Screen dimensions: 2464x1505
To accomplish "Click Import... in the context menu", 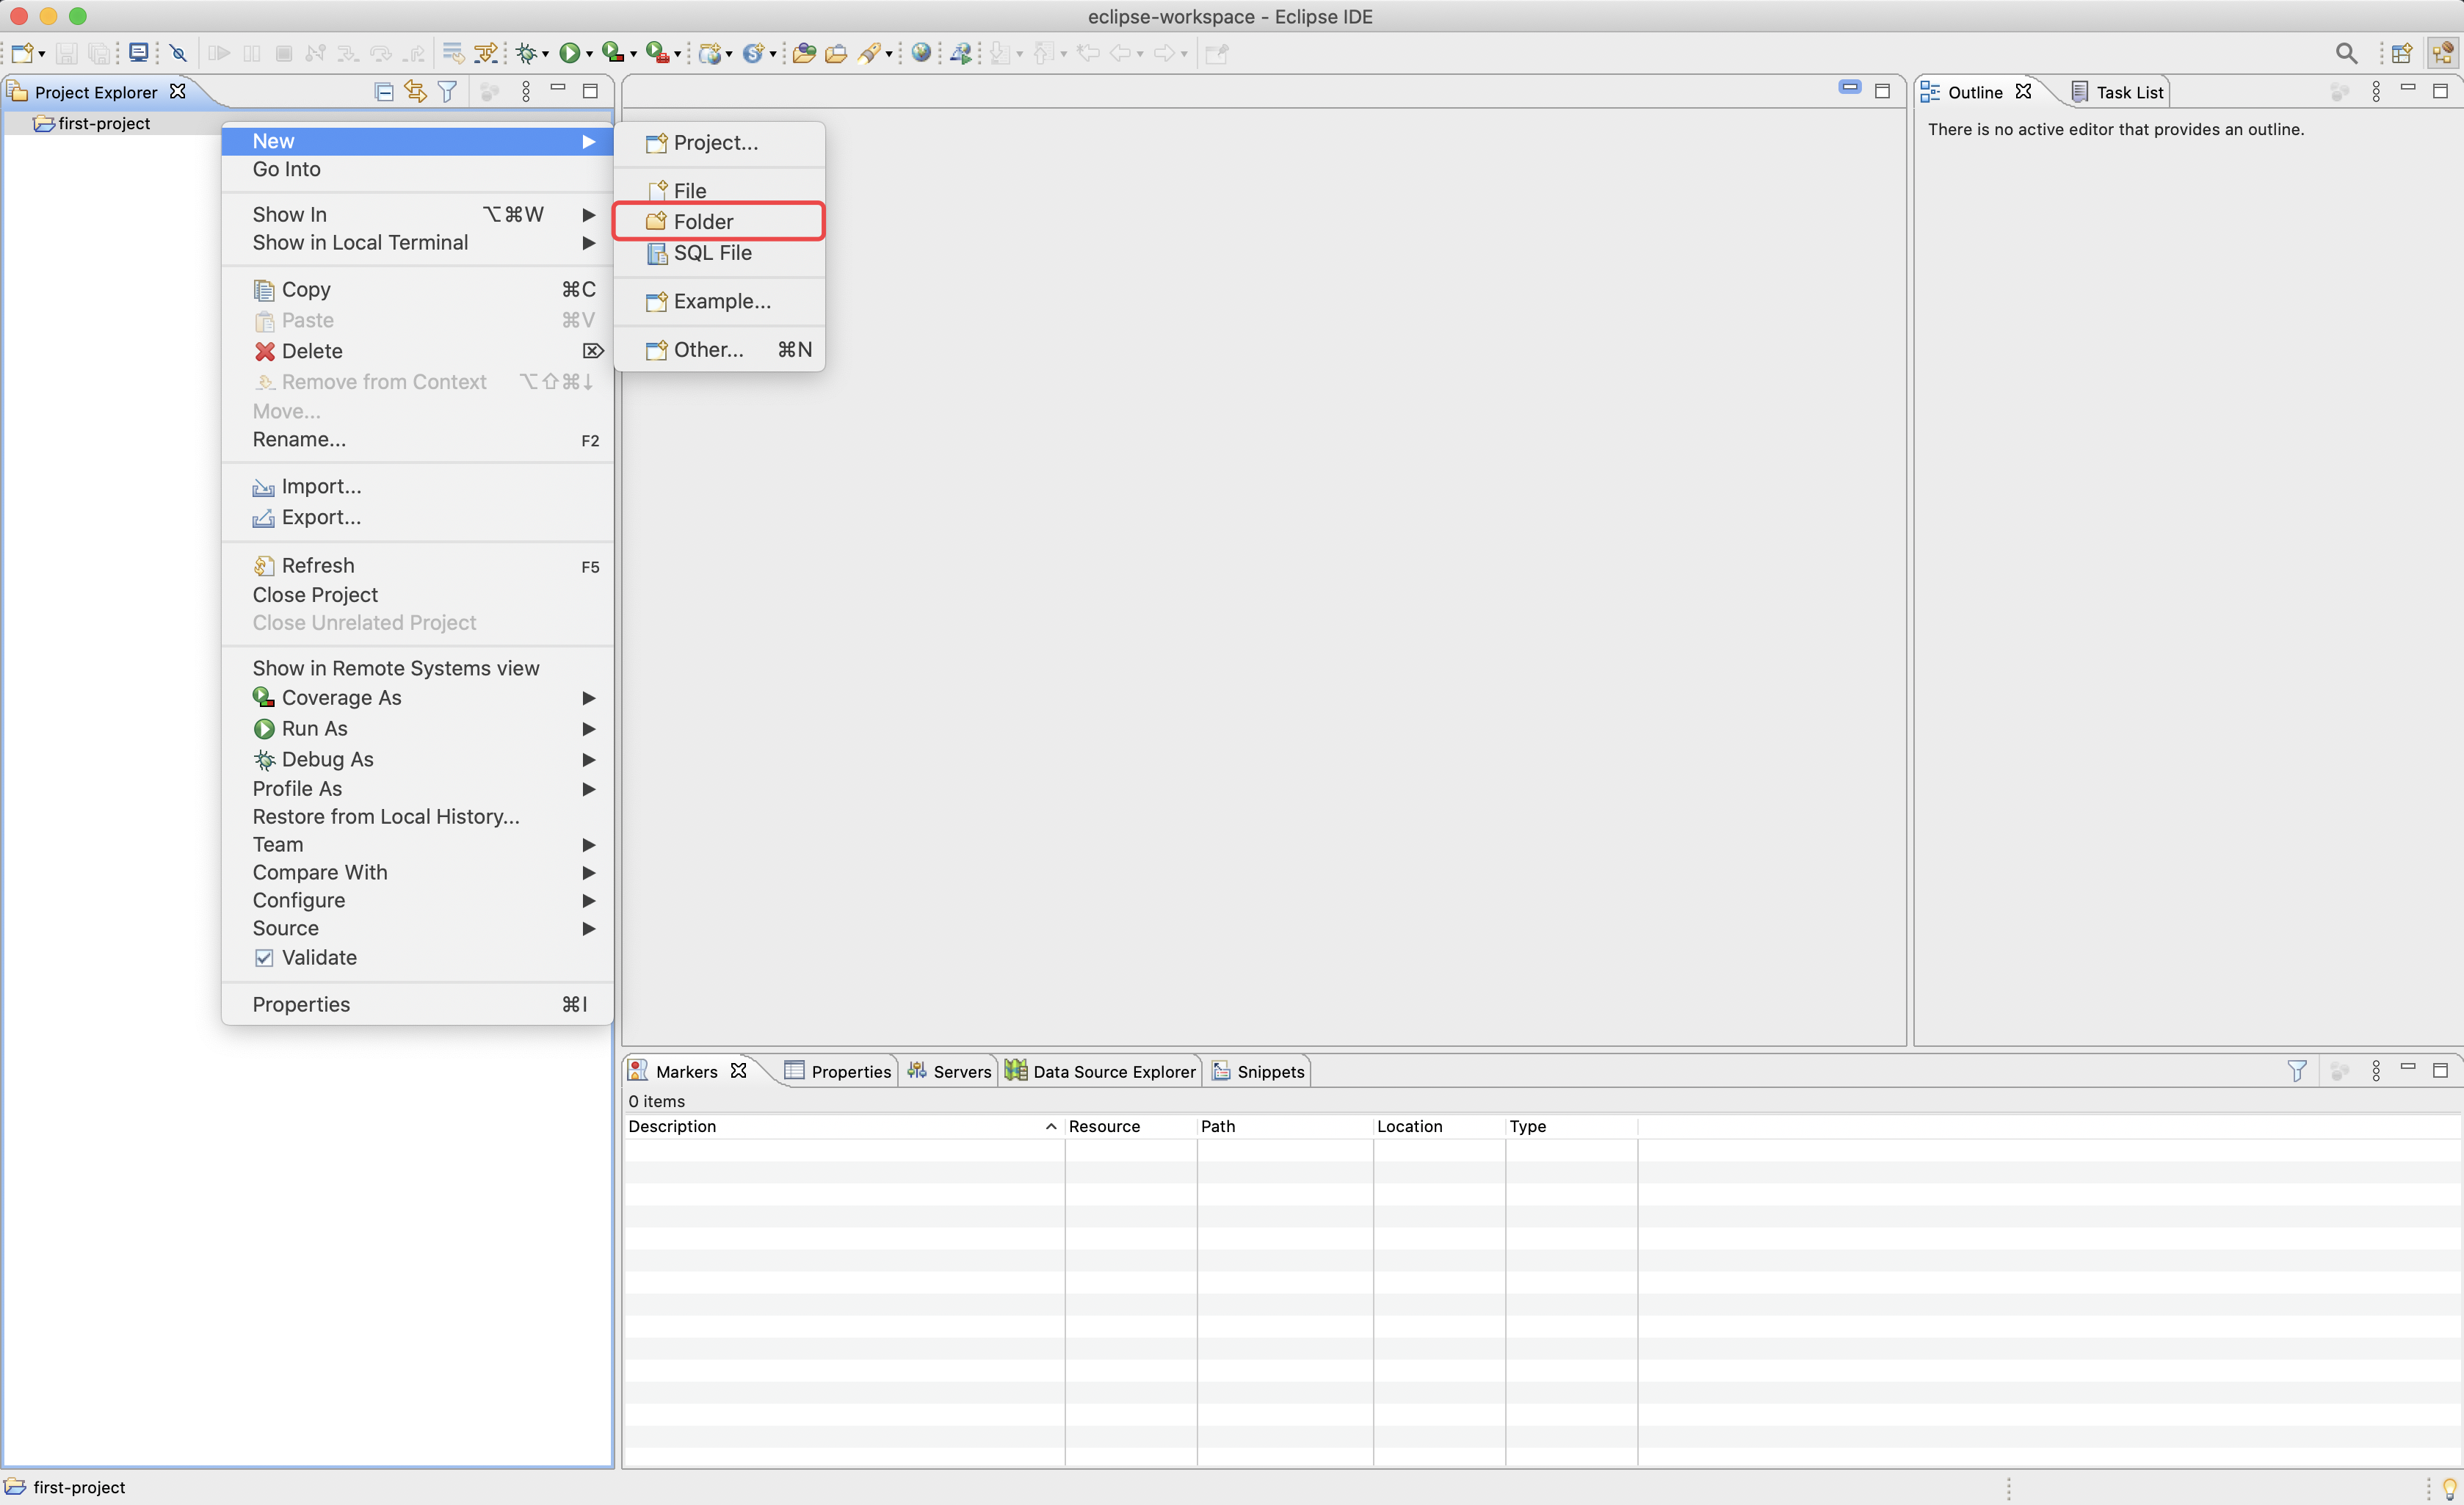I will point(417,486).
